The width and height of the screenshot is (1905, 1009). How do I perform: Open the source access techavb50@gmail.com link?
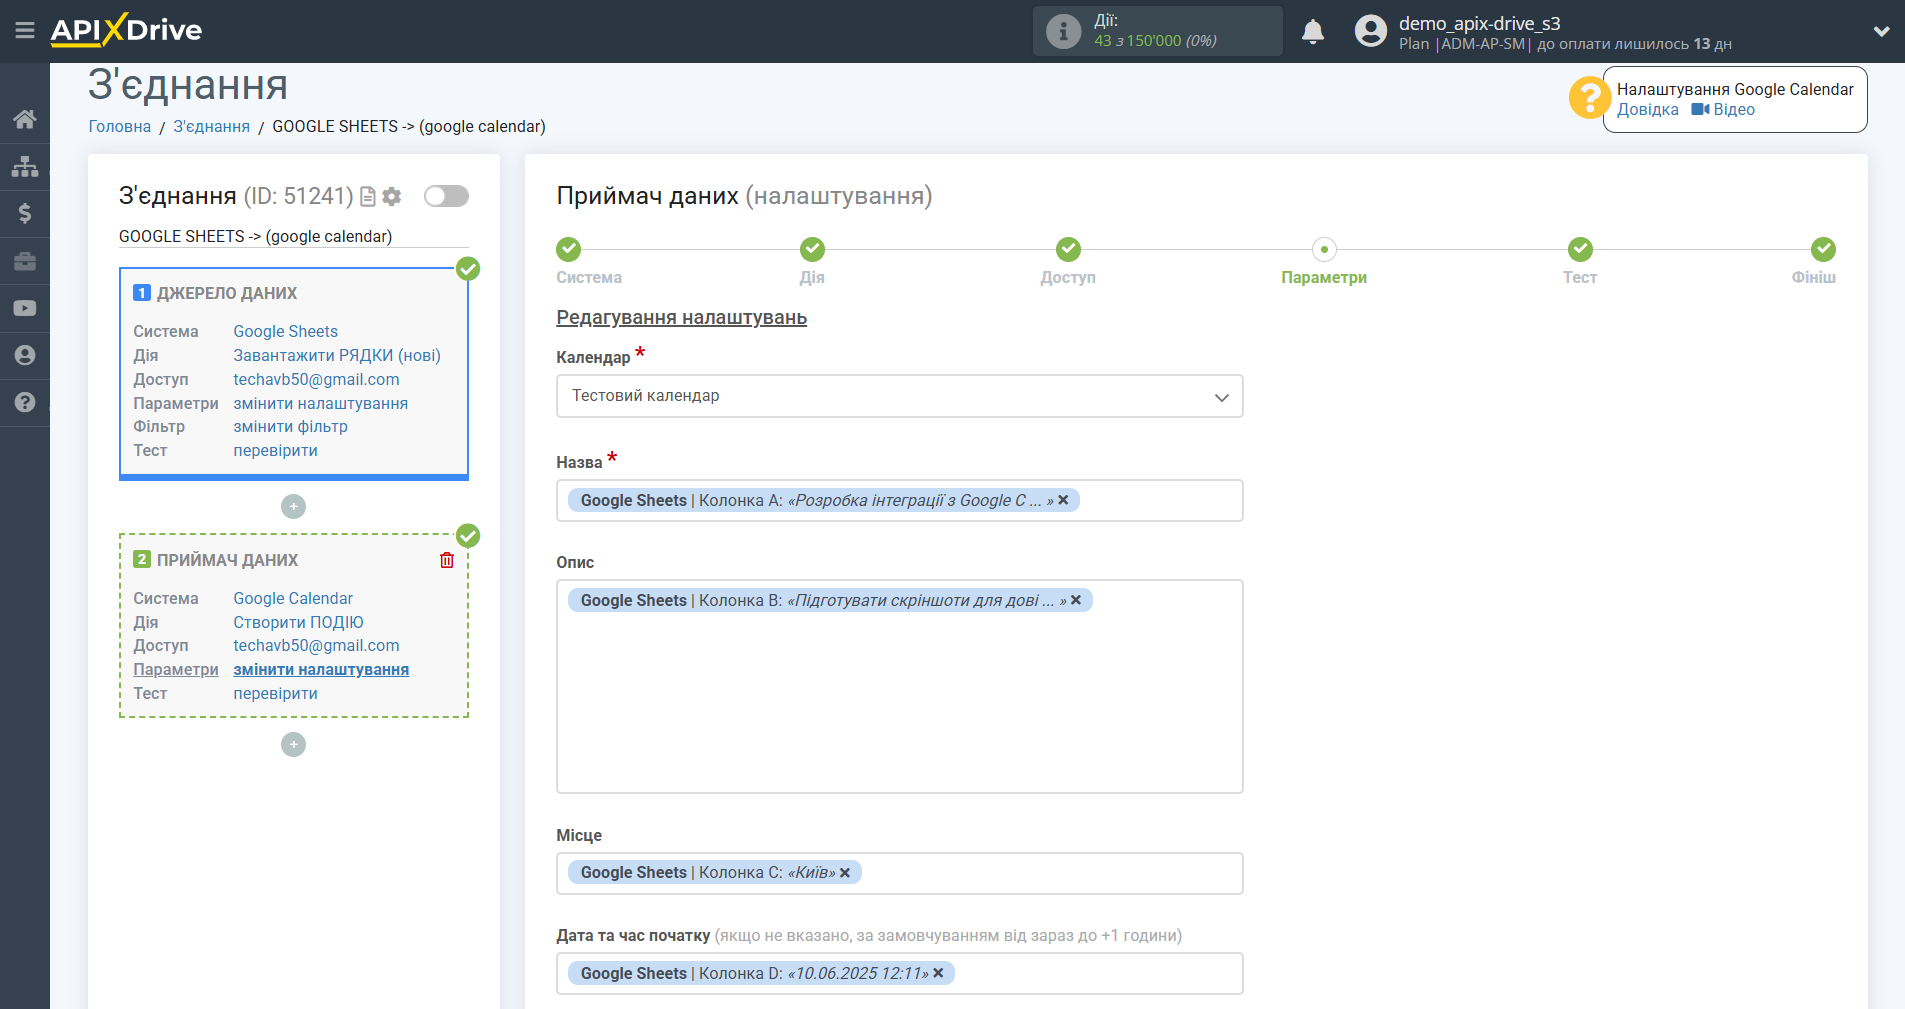316,379
